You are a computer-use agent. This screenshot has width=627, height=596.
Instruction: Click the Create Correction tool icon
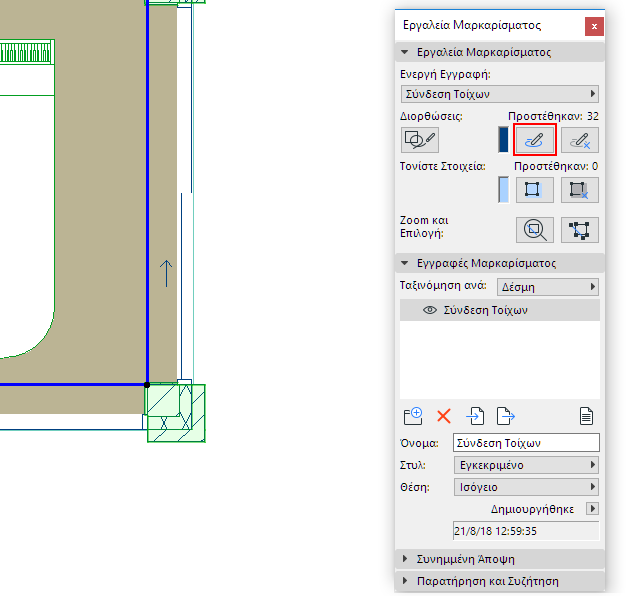tap(419, 140)
